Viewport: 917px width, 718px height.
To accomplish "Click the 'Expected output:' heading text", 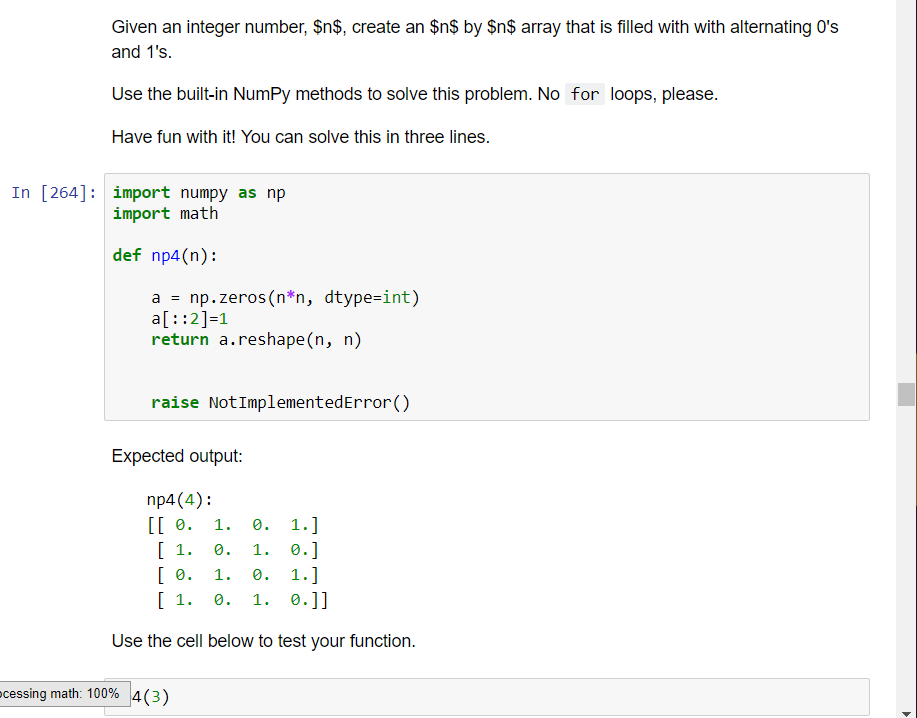I will [177, 456].
